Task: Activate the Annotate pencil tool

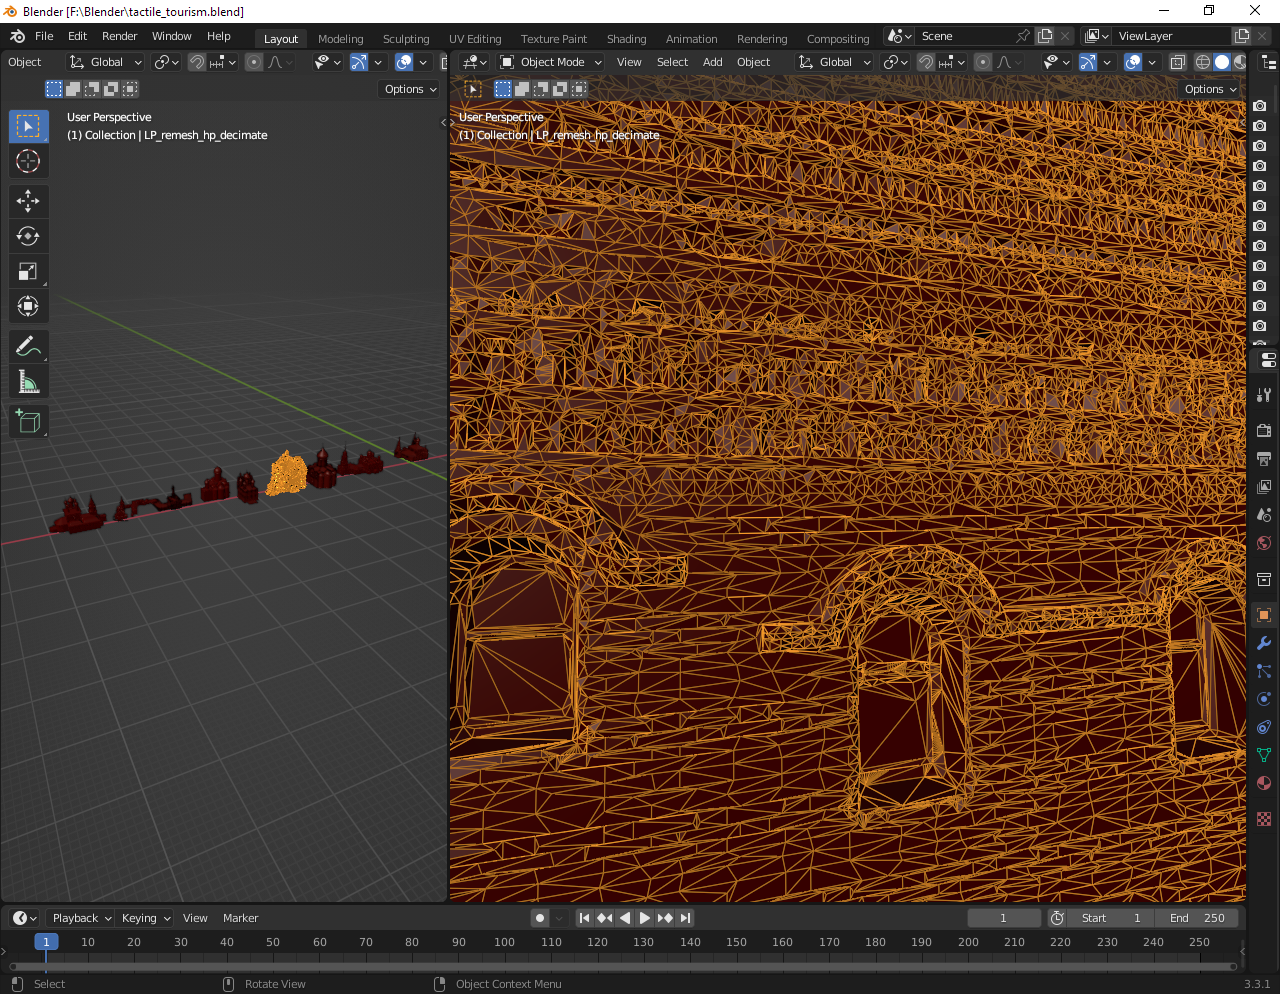Action: [28, 347]
